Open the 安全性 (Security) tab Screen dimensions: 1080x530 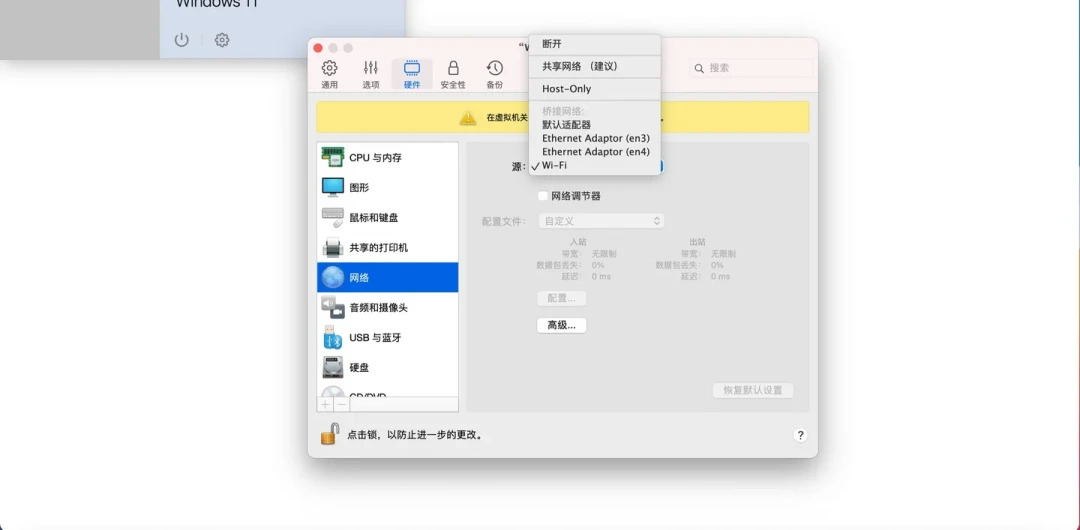click(x=453, y=74)
